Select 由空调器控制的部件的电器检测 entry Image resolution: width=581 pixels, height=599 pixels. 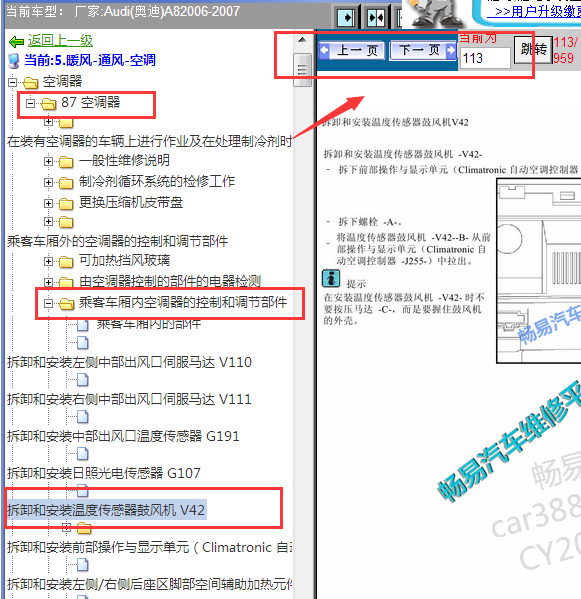[170, 281]
